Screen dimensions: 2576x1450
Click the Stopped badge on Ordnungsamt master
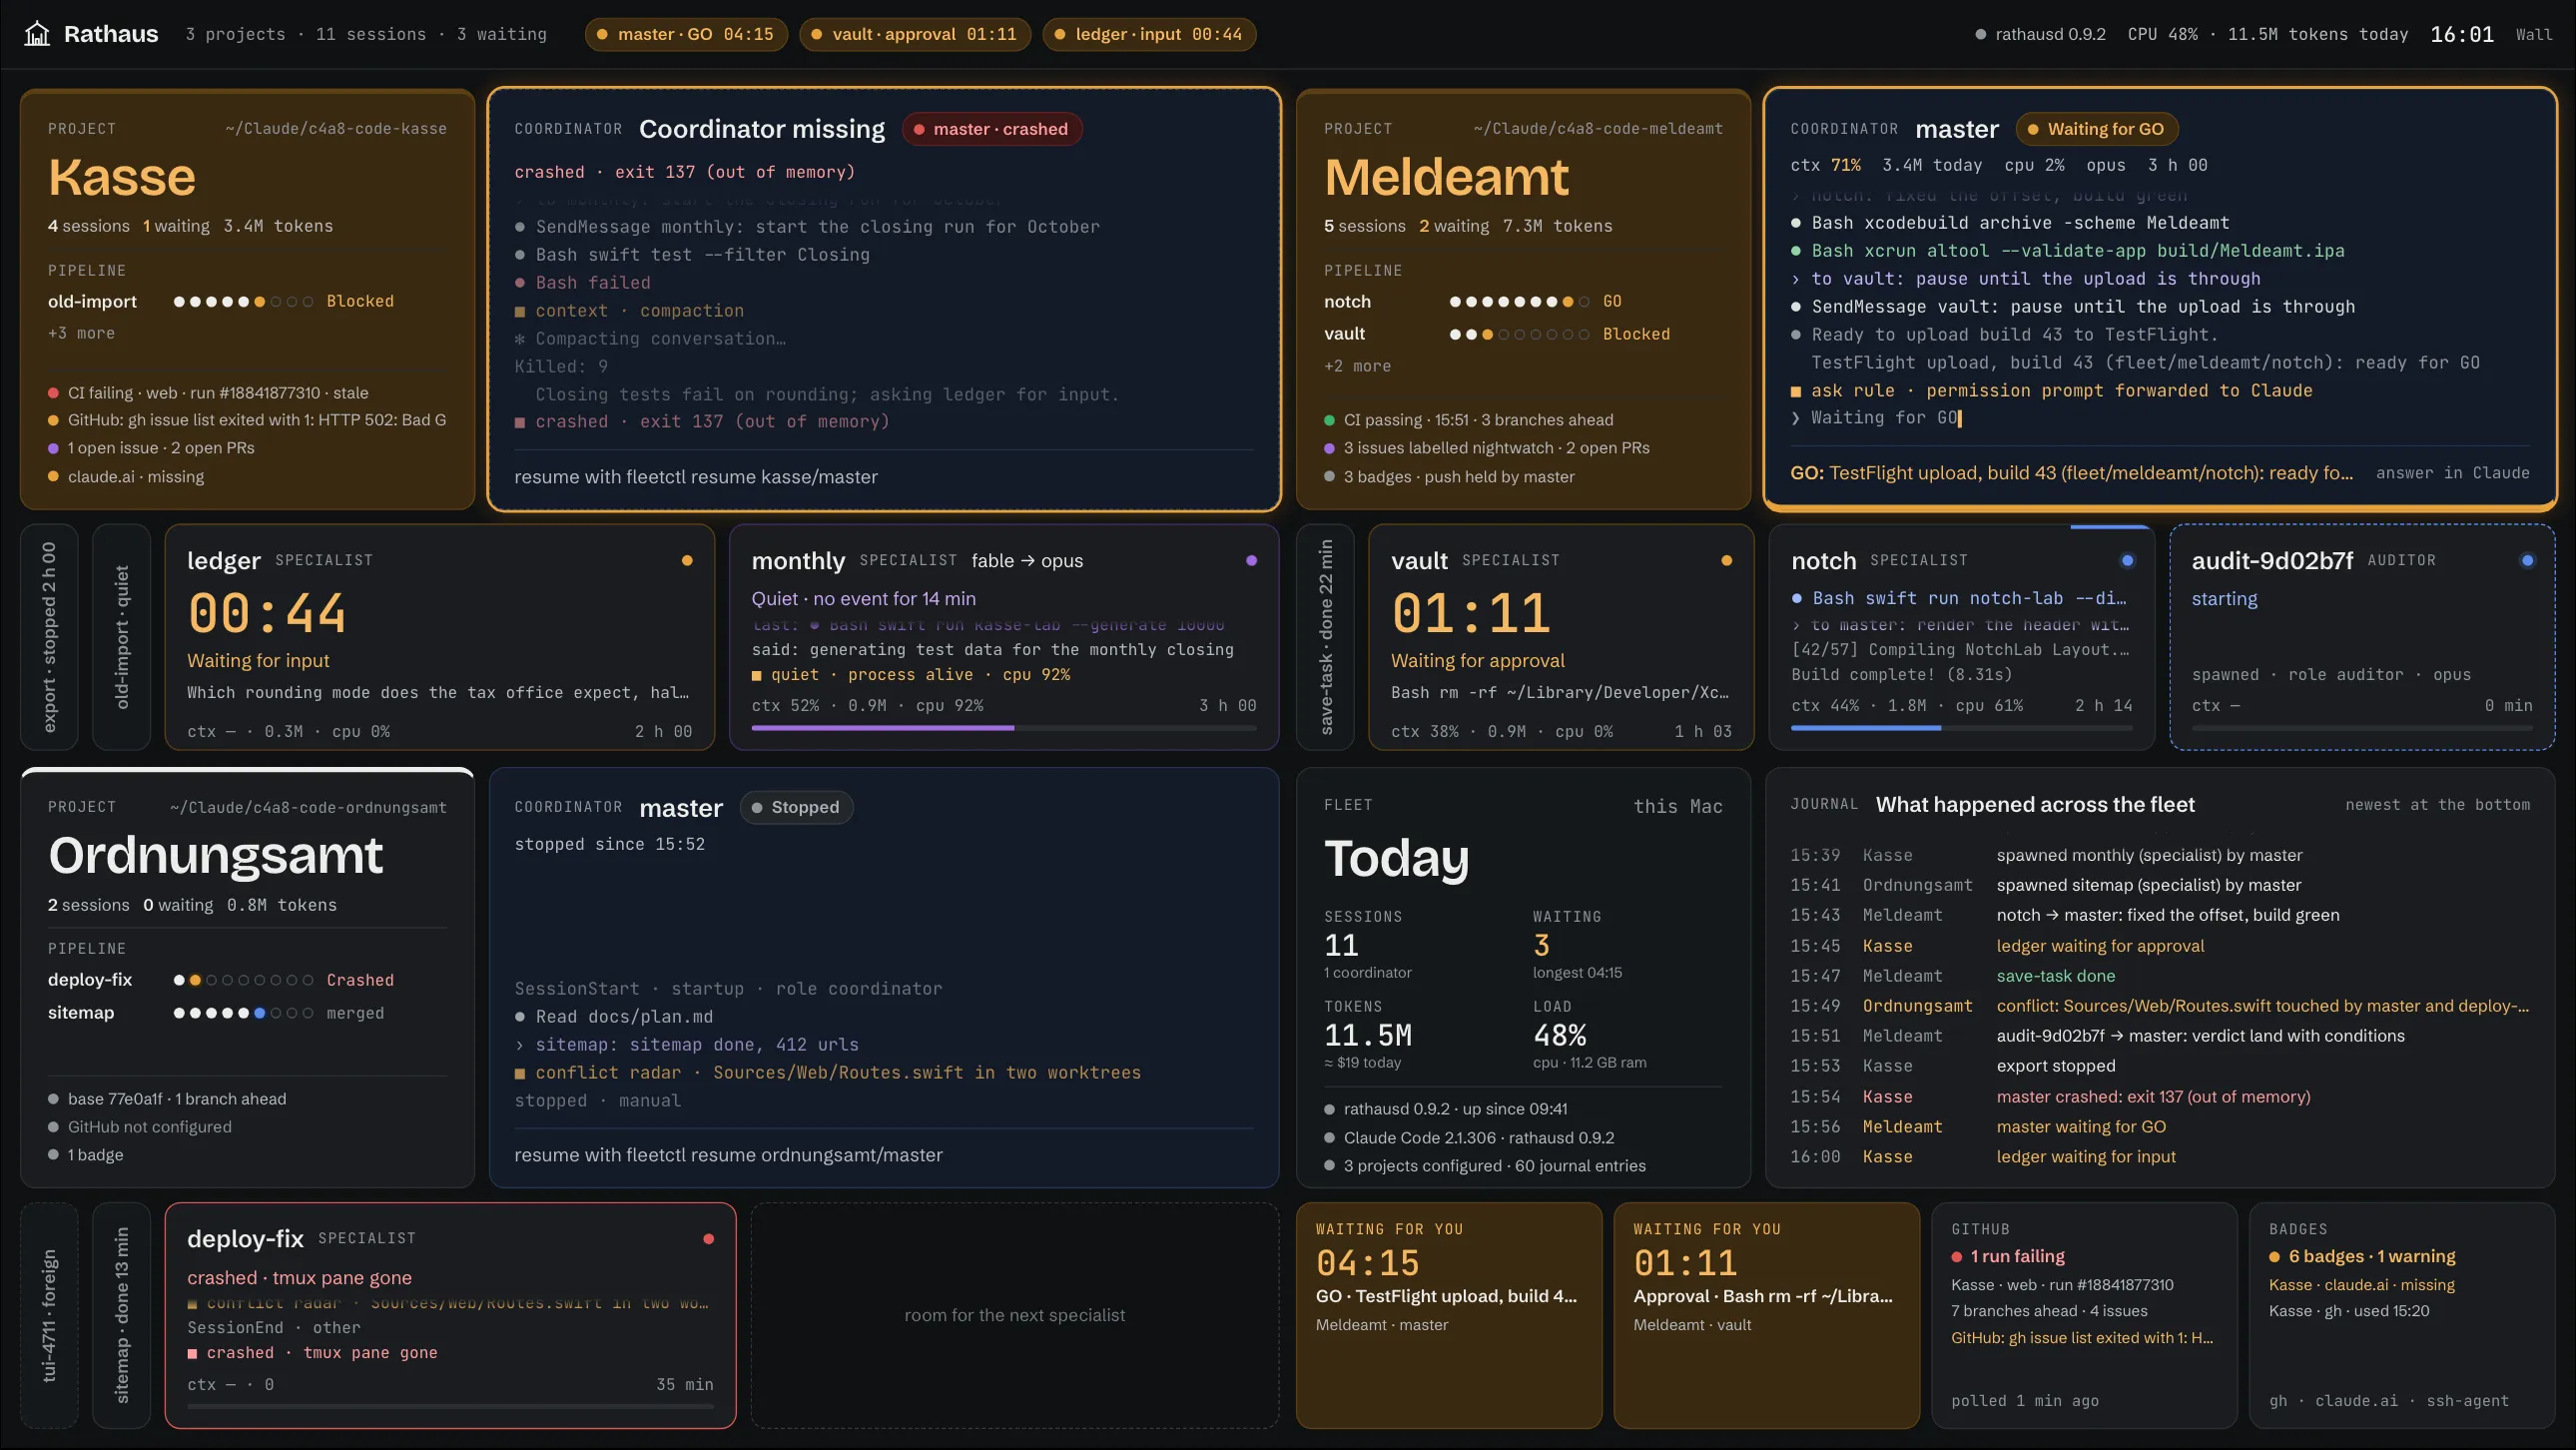796,807
